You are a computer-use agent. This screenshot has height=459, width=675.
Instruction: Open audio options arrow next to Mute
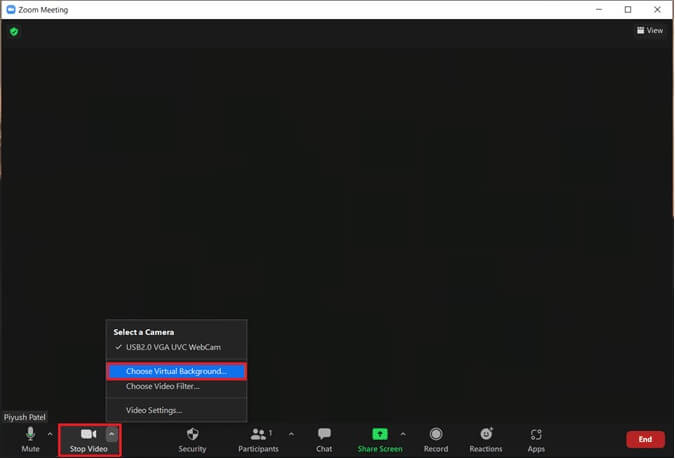coord(50,434)
